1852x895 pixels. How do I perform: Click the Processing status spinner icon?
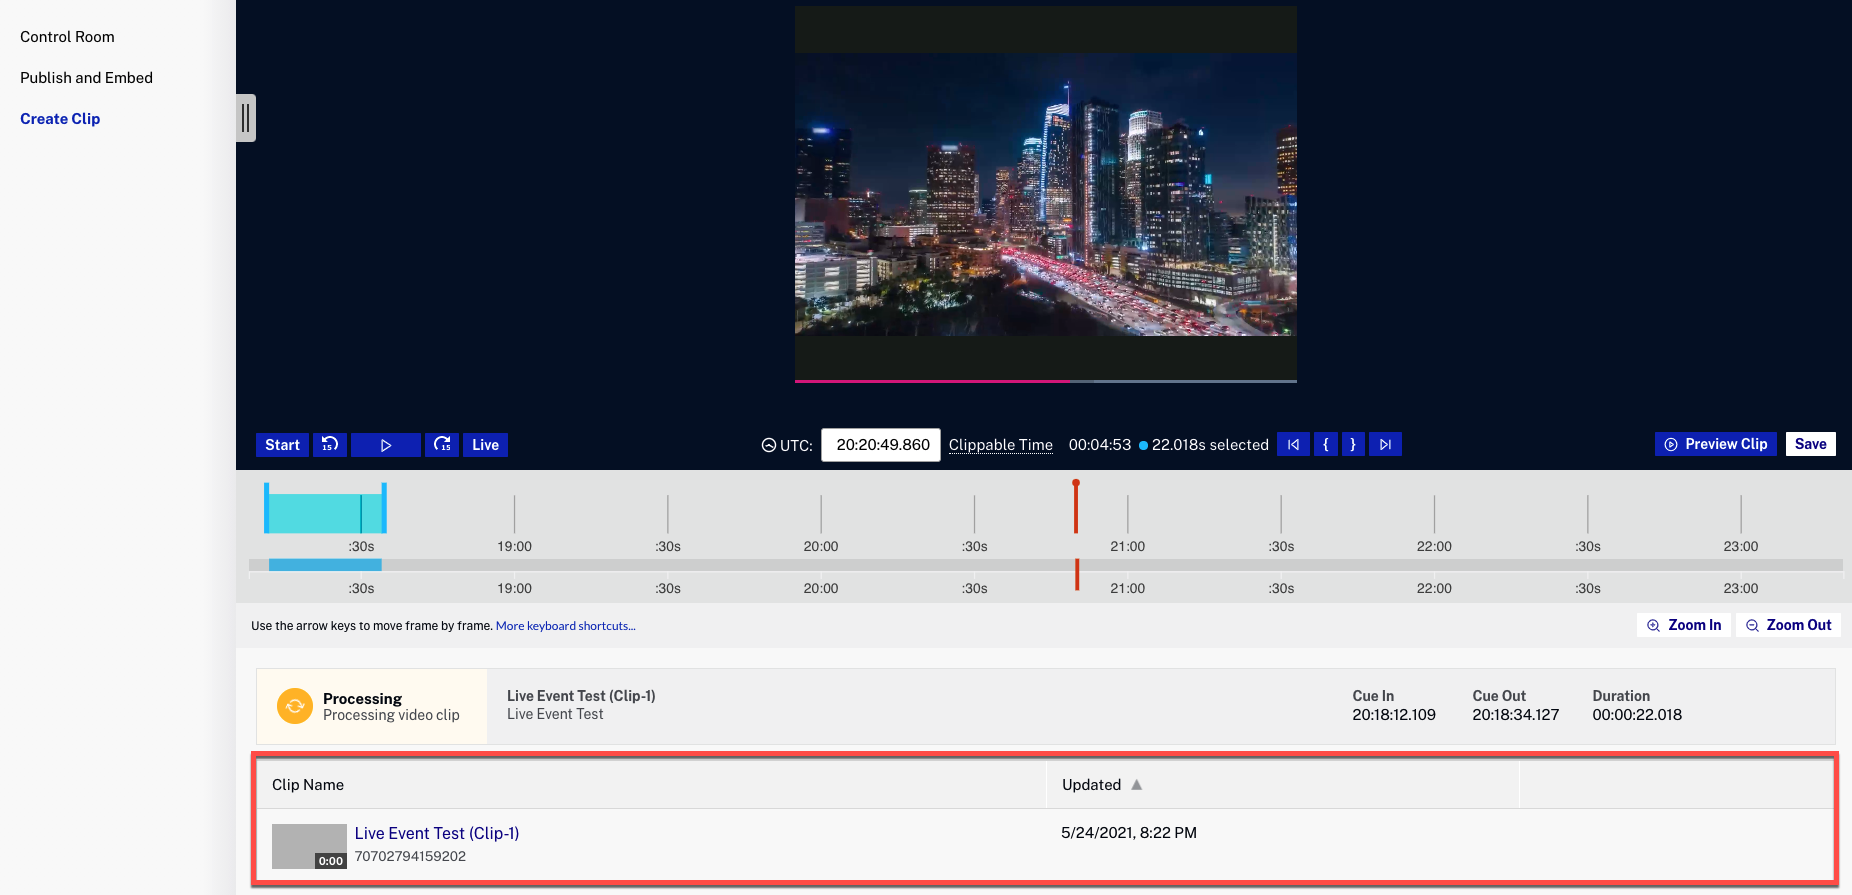(x=295, y=706)
